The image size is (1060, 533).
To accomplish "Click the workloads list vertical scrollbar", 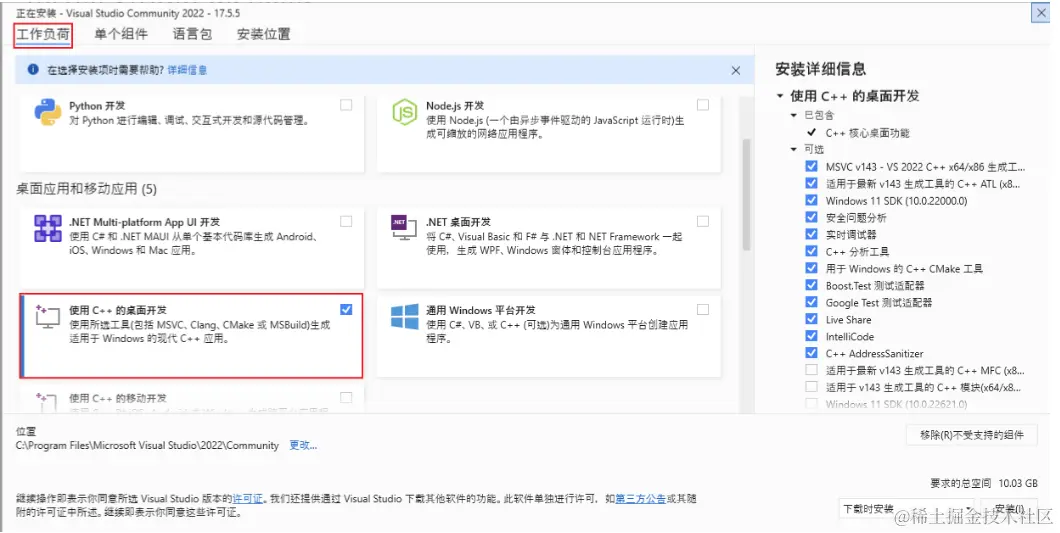I will tap(746, 195).
